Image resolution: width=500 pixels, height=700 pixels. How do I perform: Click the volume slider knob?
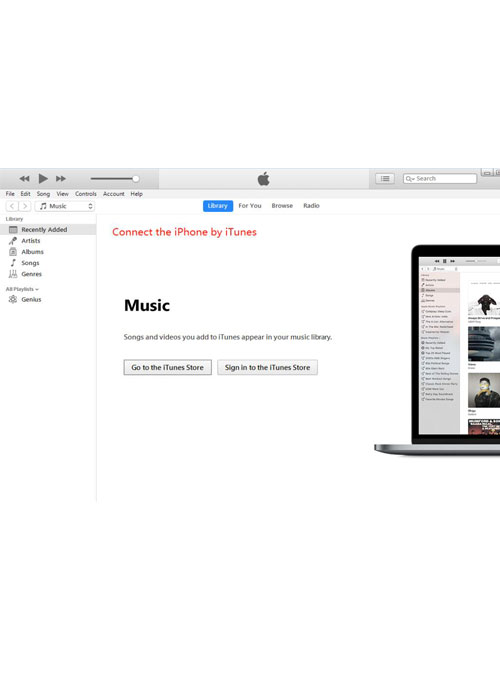pos(136,179)
